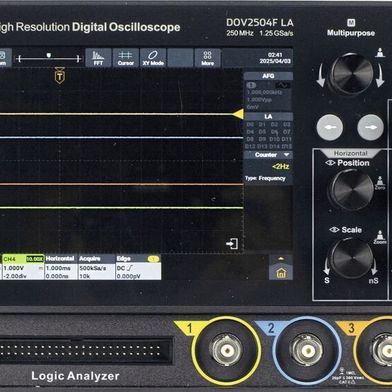Touch the channel 2 BNC connector

pyautogui.click(x=307, y=350)
